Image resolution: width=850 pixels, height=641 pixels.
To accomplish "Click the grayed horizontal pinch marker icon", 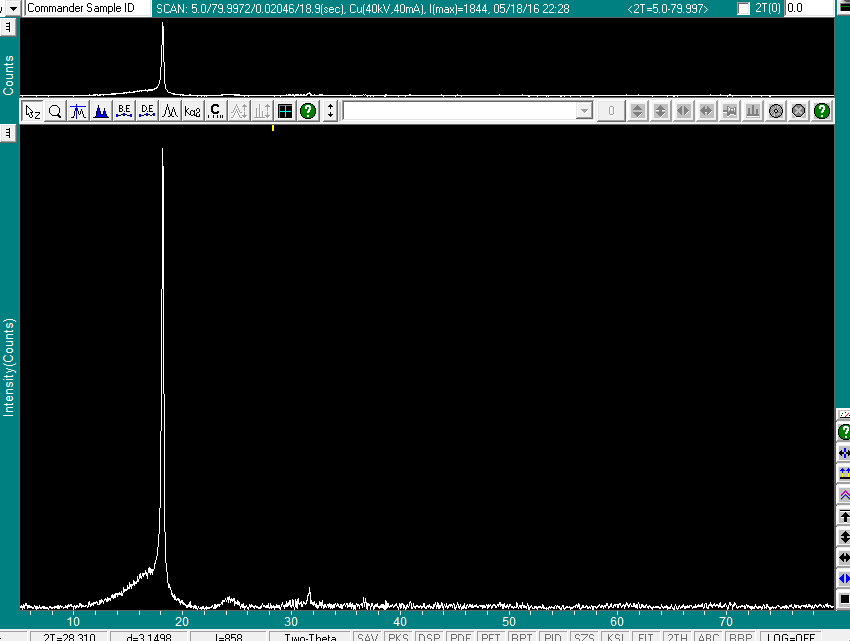I will (x=730, y=111).
